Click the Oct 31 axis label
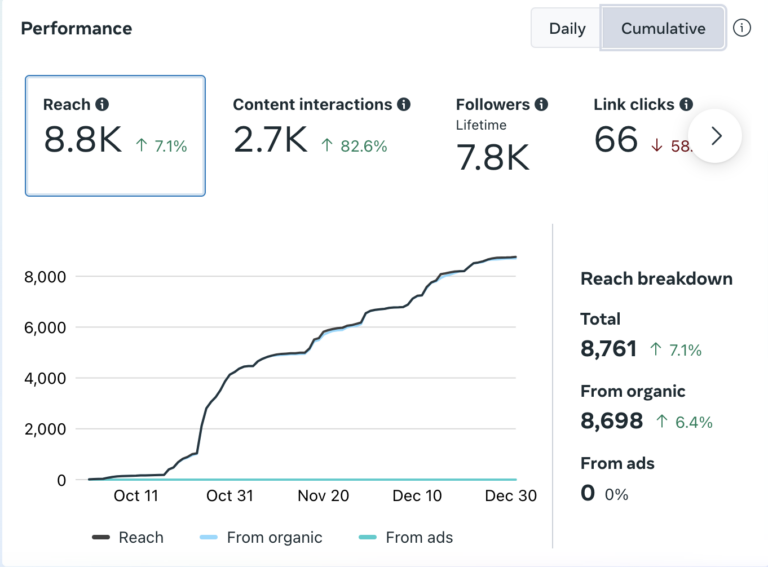Image resolution: width=768 pixels, height=567 pixels. [230, 496]
